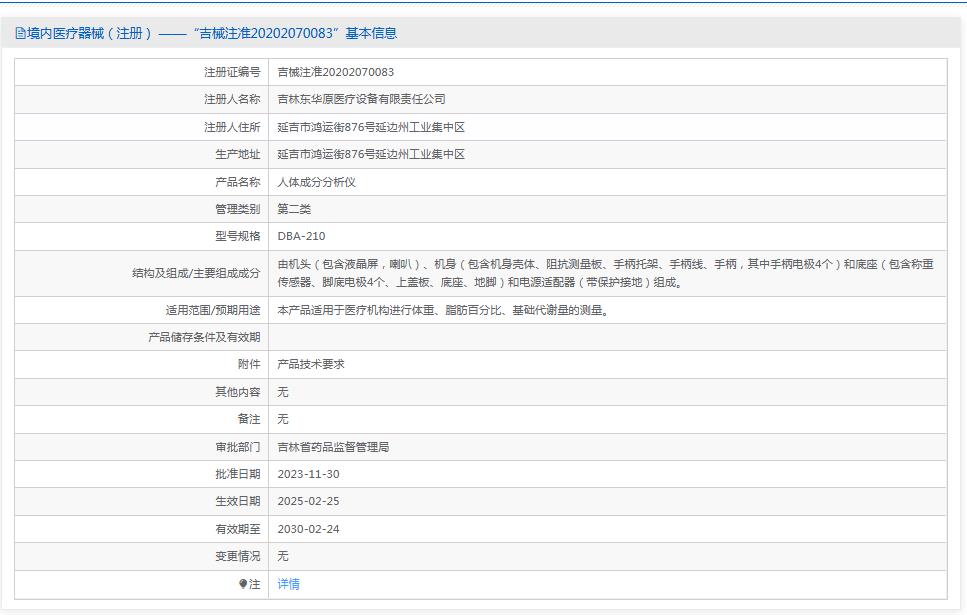Screen dimensions: 967x615
Task: Click approval date 2023-11-30
Action: tap(309, 474)
